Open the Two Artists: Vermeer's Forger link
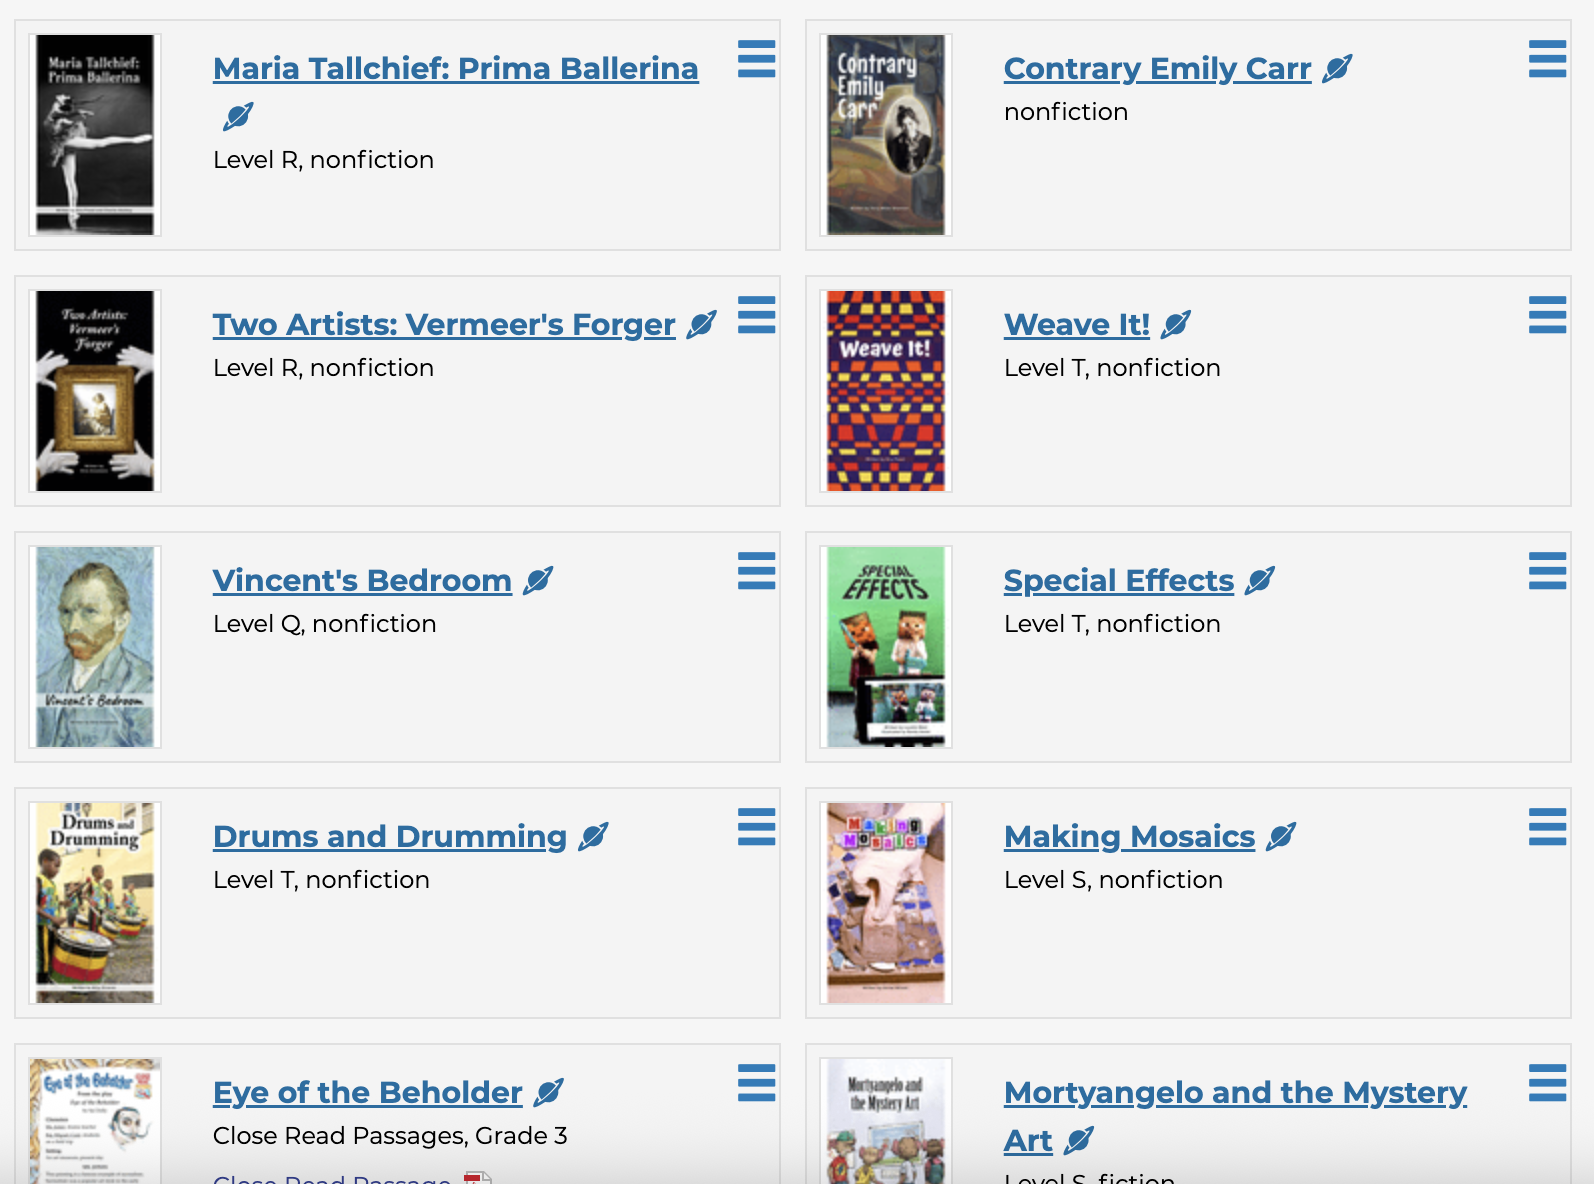Screen dimensions: 1594x1184 [x=444, y=325]
